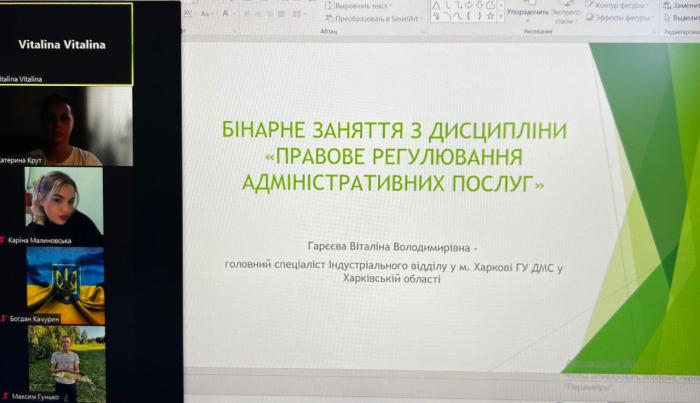
Task: Click muted mic icon beside Богдан Камурин
Action: [x=4, y=319]
